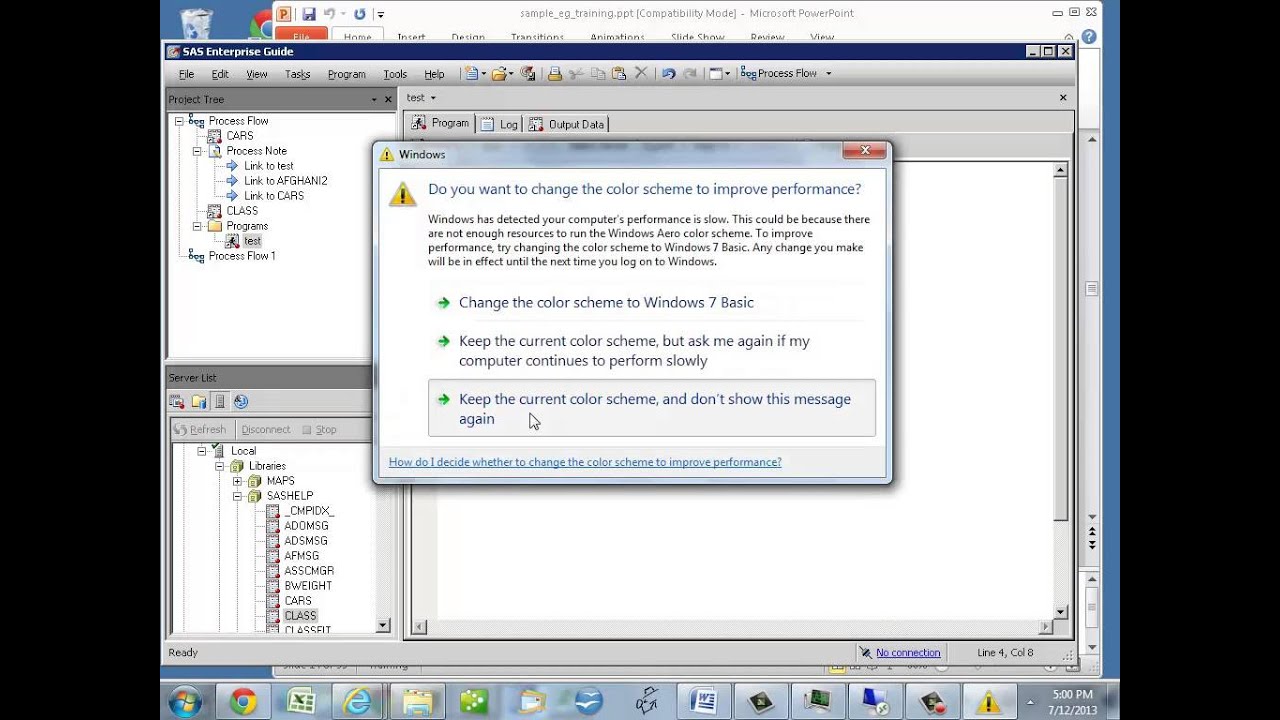Select Link to AFGHANI2 in Project Tree
Viewport: 1280px width, 720px height.
(286, 181)
